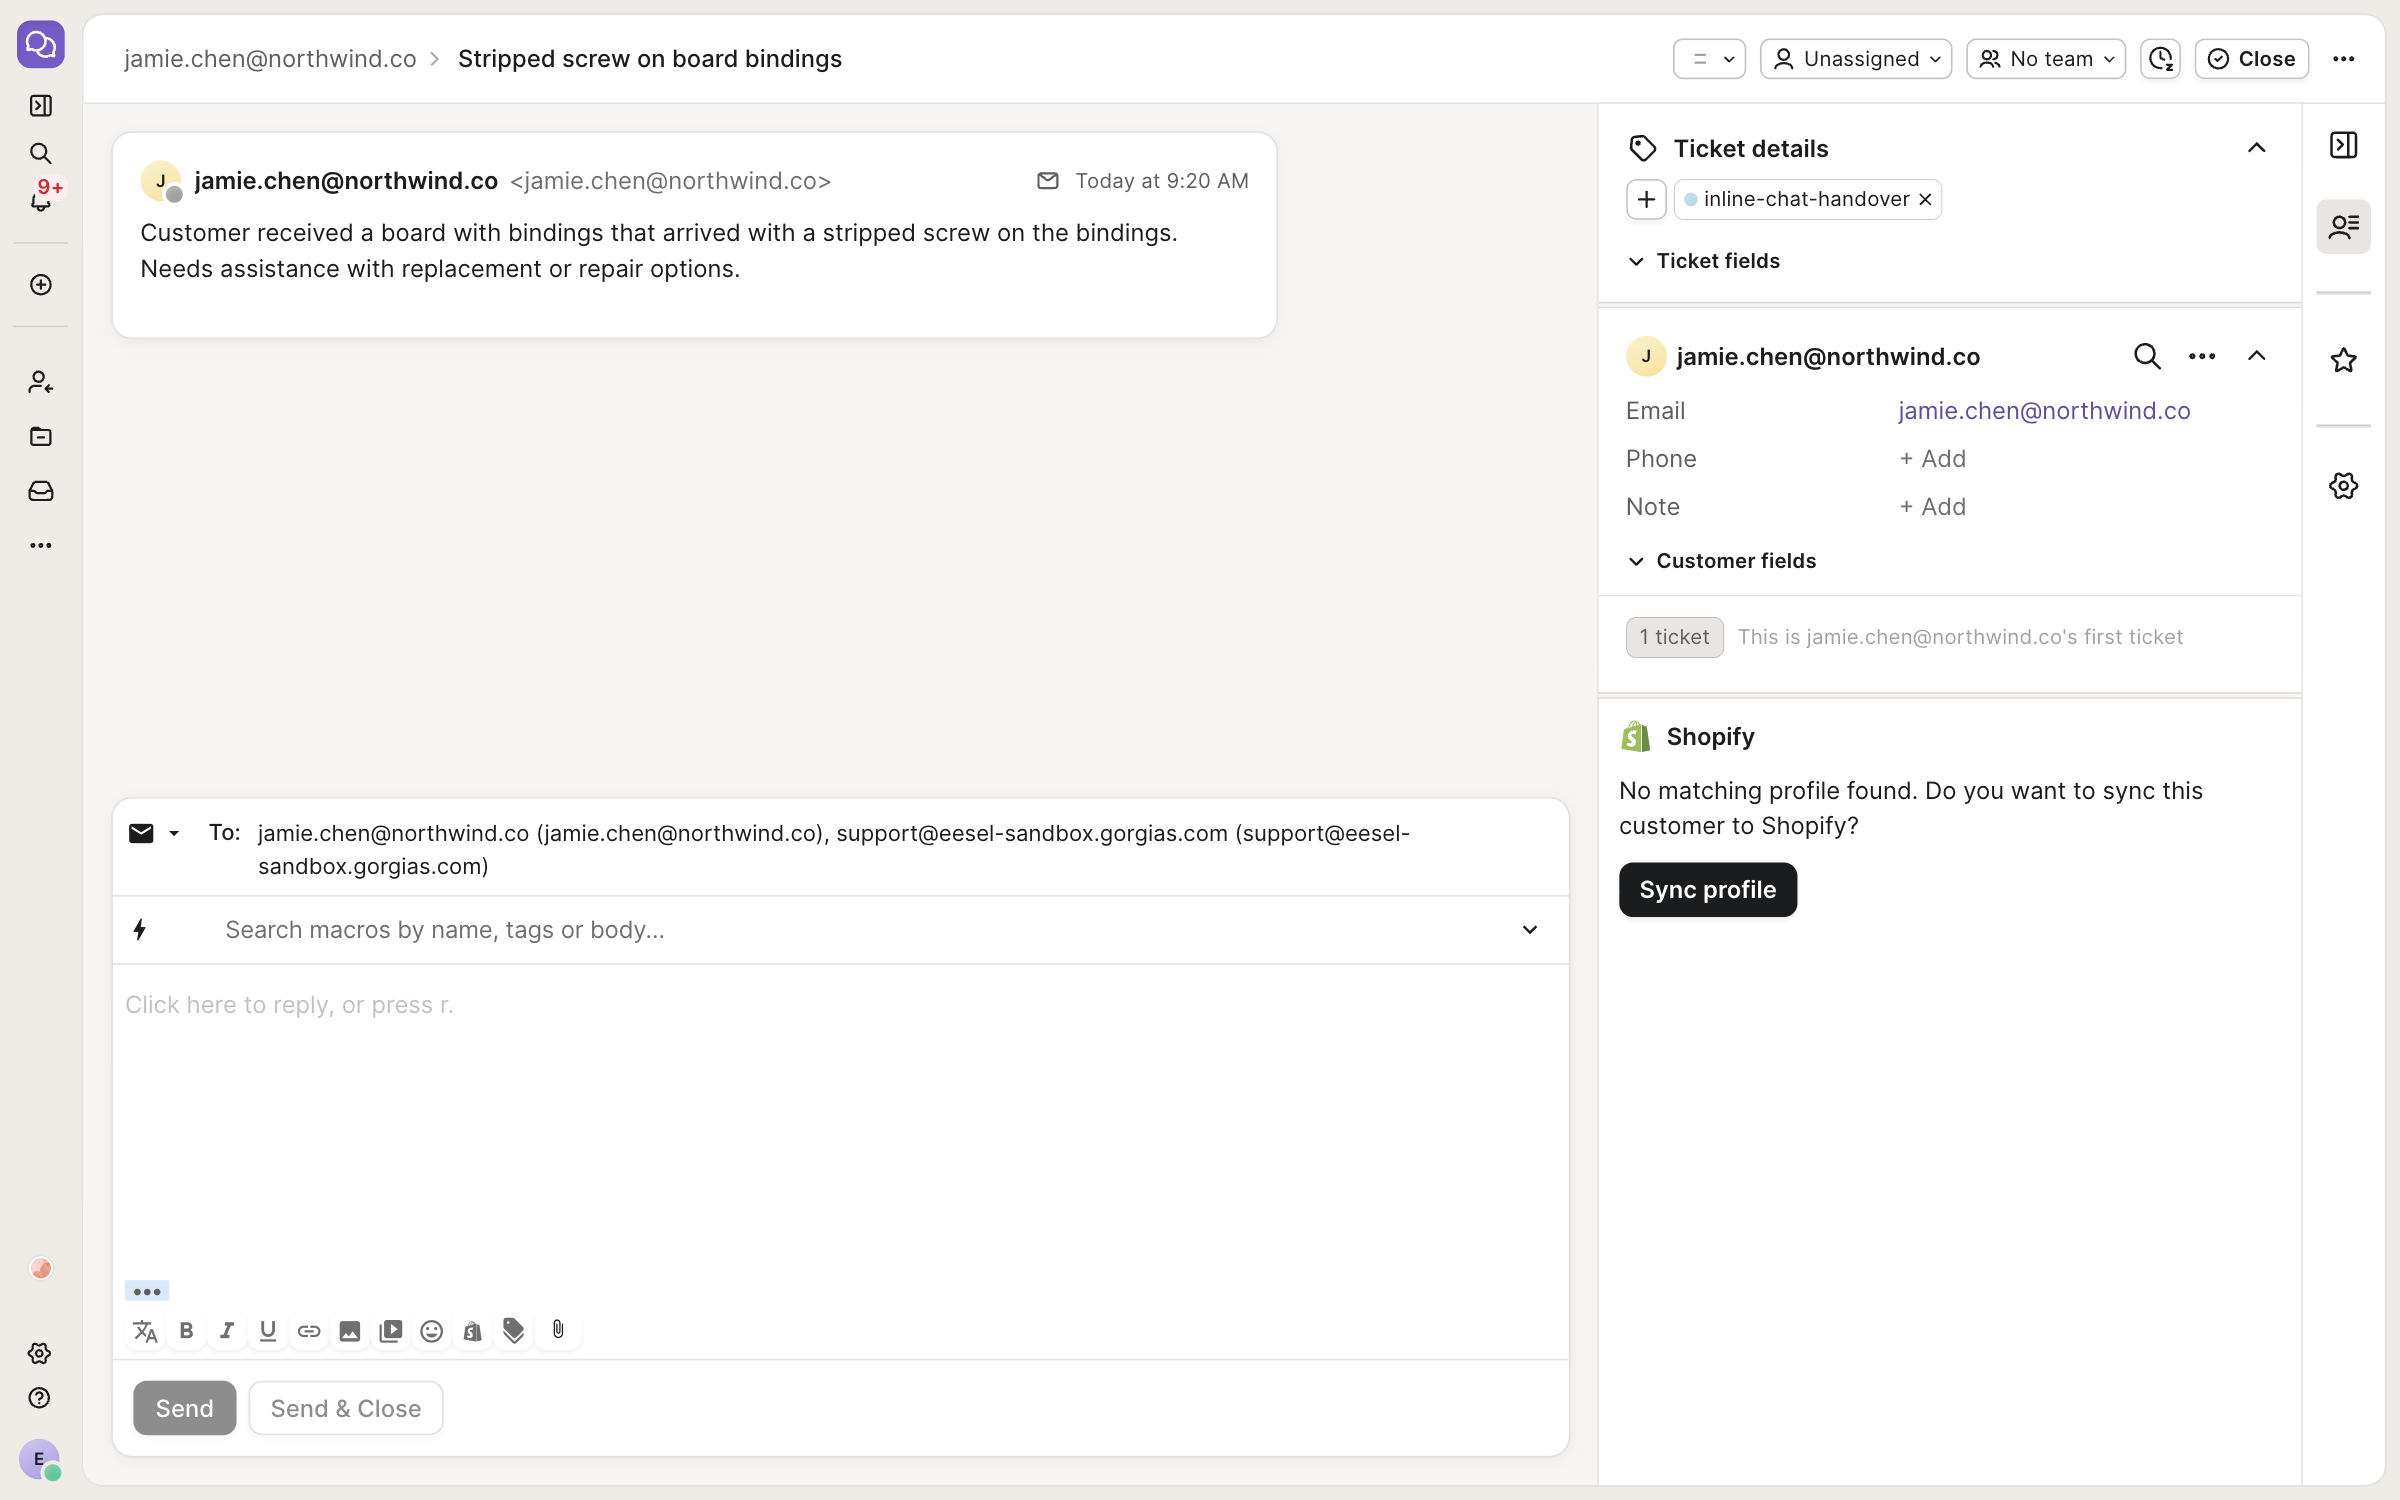
Task: Collapse the right side panel
Action: tap(2343, 145)
